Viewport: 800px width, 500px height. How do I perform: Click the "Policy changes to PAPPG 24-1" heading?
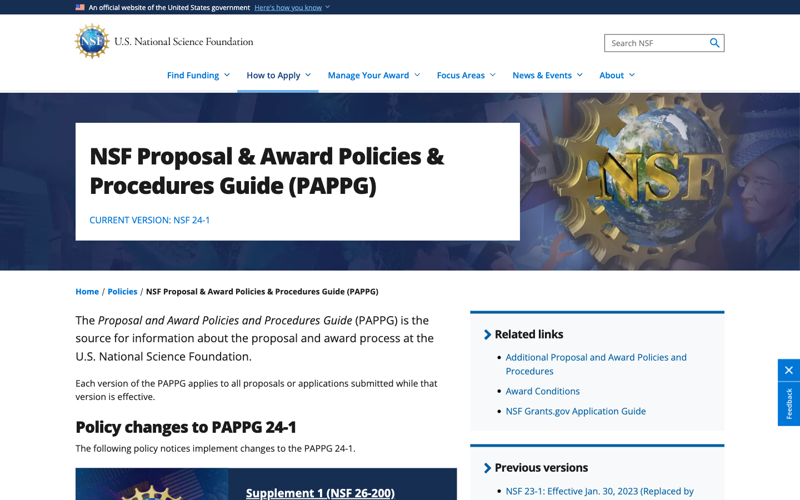[x=186, y=427]
